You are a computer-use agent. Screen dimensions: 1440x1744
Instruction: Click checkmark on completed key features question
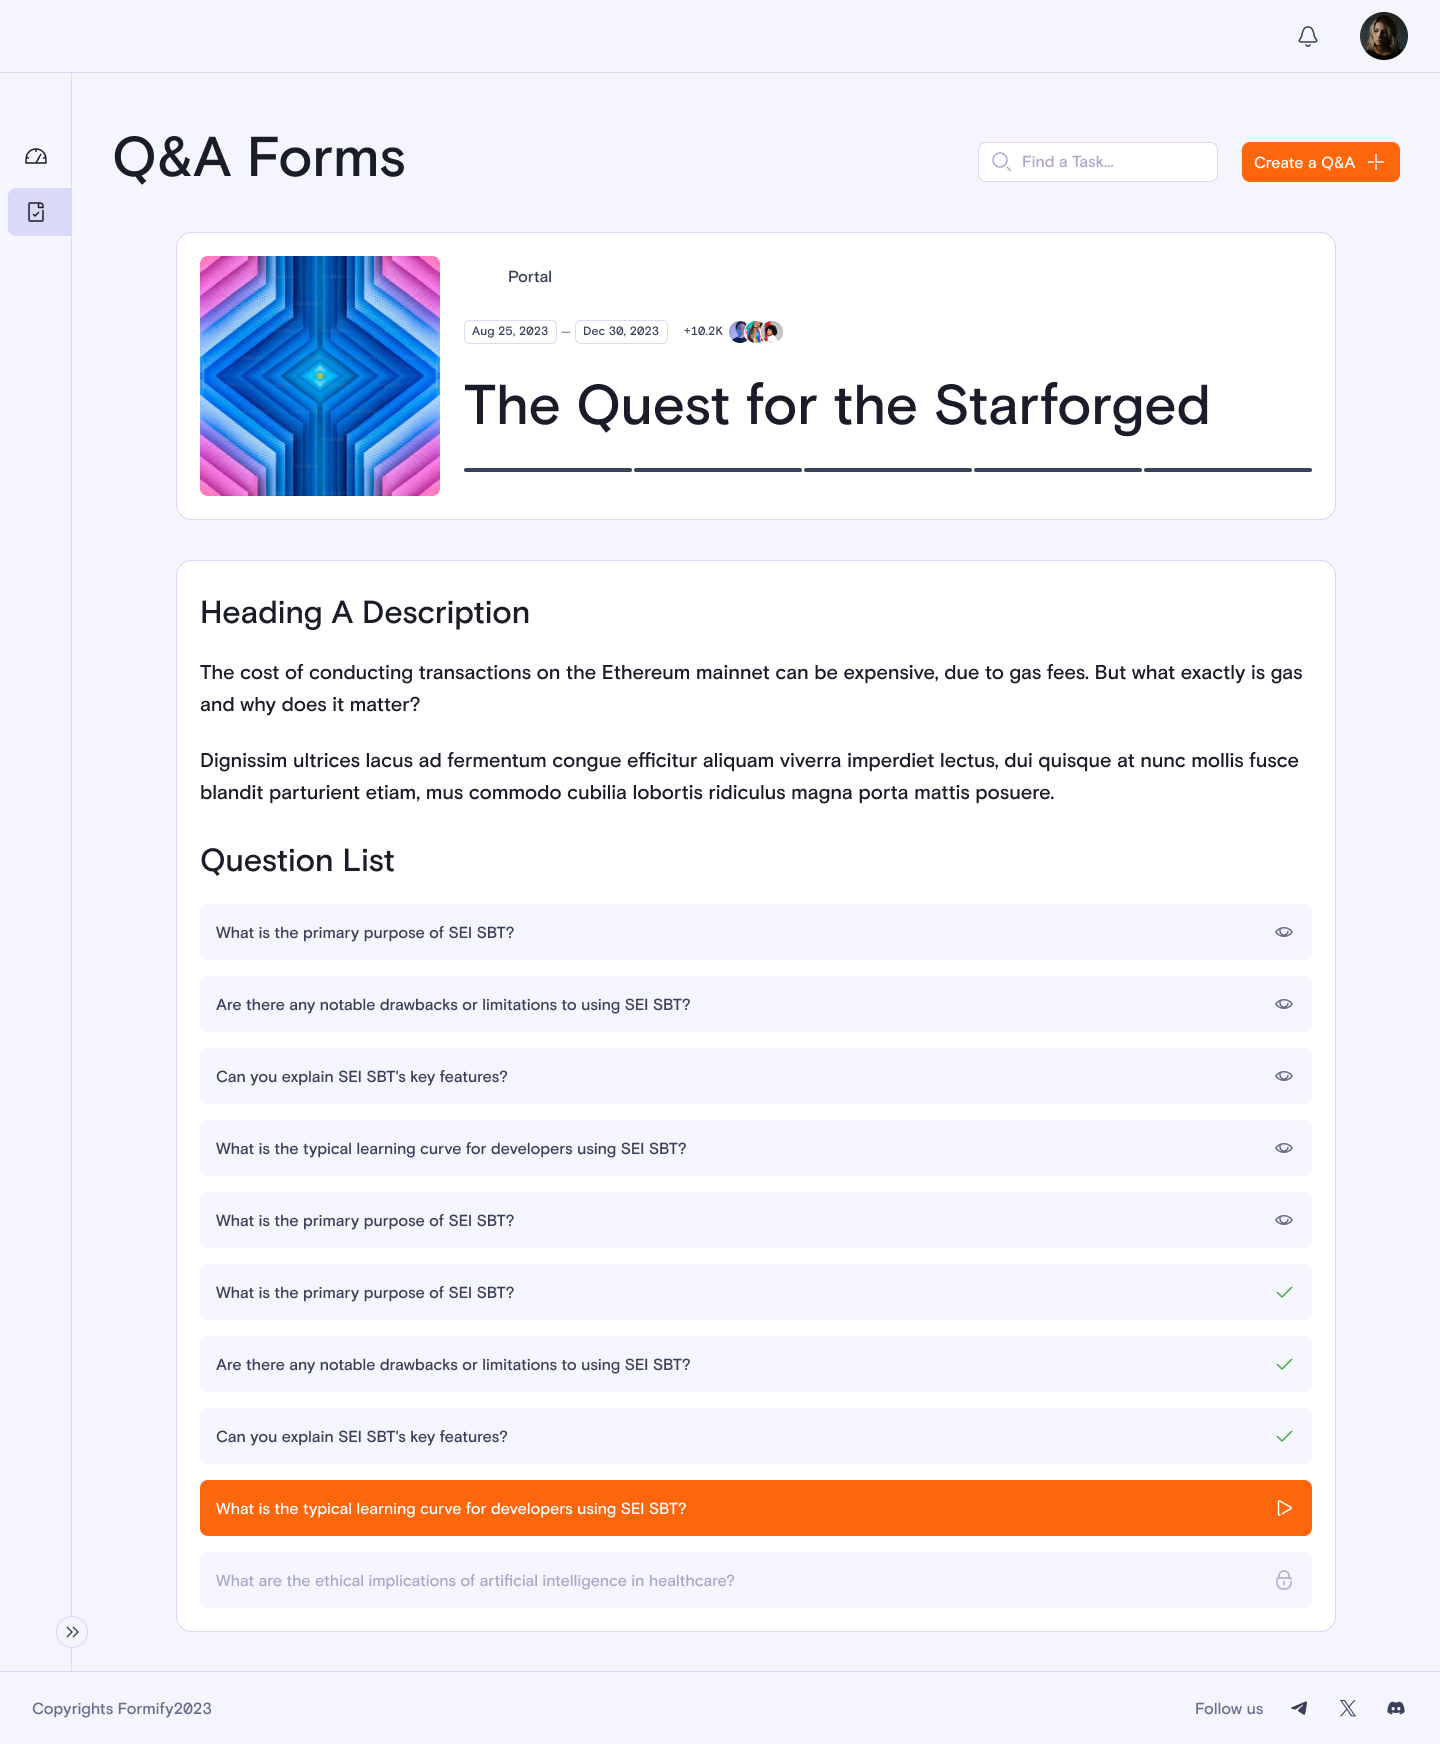point(1284,1436)
